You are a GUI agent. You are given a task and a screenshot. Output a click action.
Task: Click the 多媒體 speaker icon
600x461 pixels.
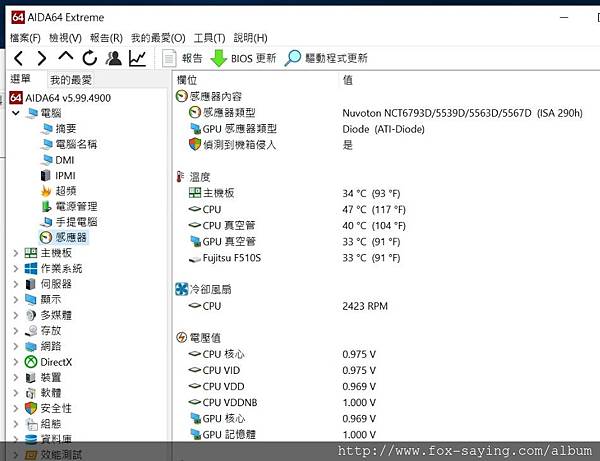(31, 315)
